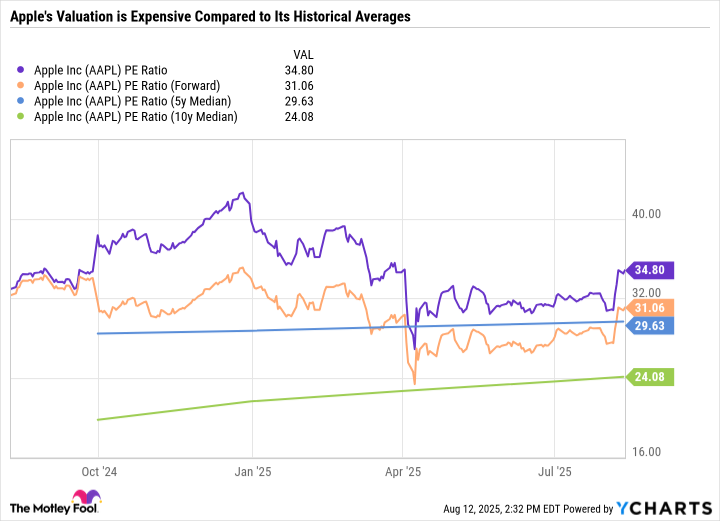Click the blue 29.63 value flag
Screen dimensions: 720x521
tap(654, 325)
